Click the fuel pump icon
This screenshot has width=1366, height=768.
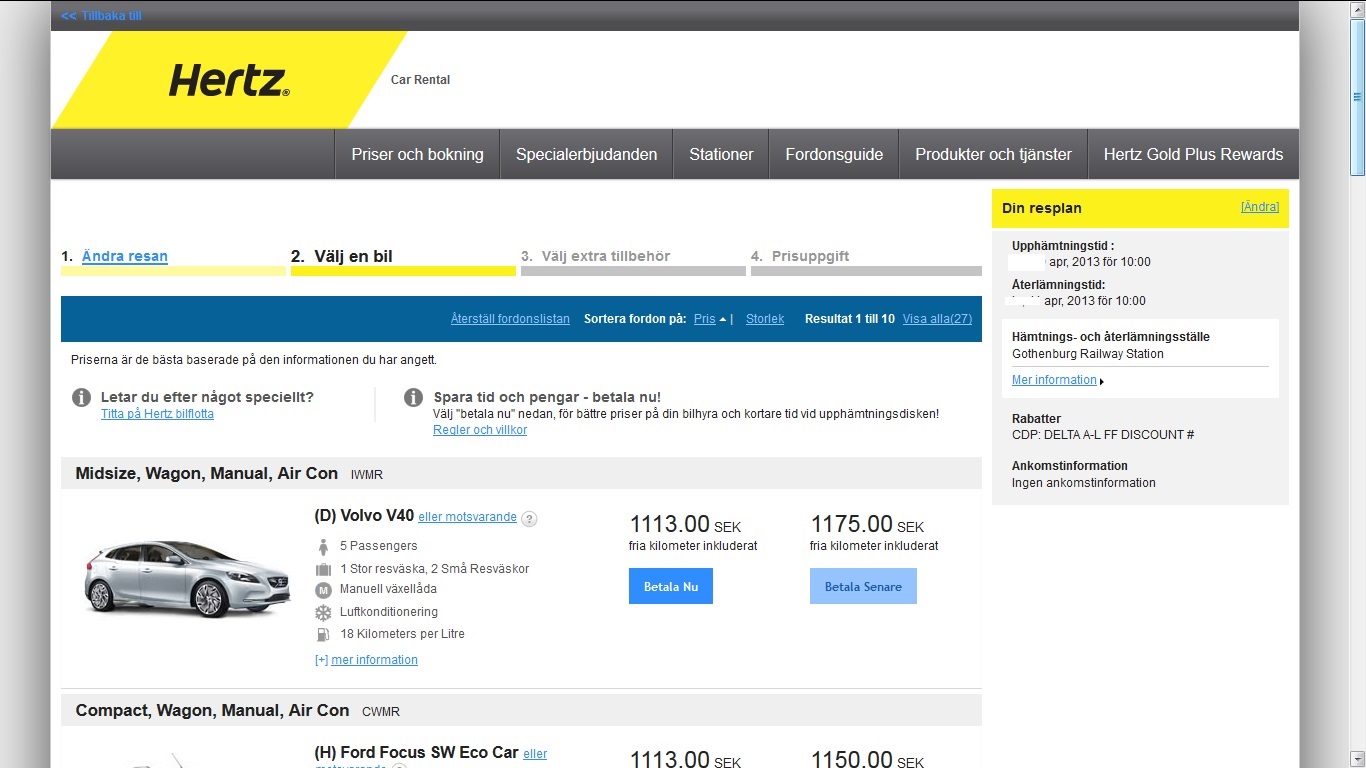(x=323, y=634)
